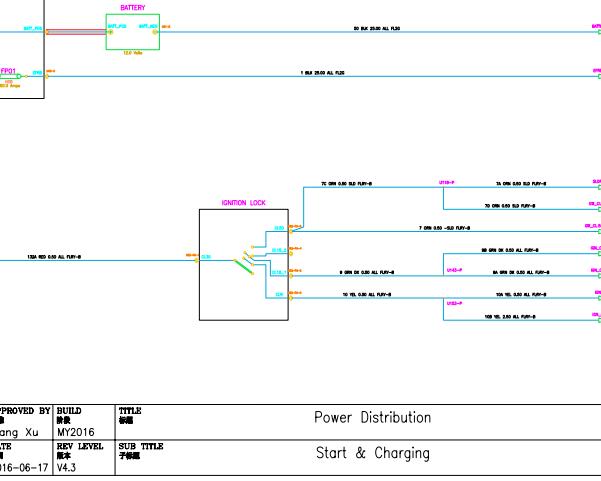Select wire label 7 GRN 0.50 -SLD FLRY-B

click(444, 228)
